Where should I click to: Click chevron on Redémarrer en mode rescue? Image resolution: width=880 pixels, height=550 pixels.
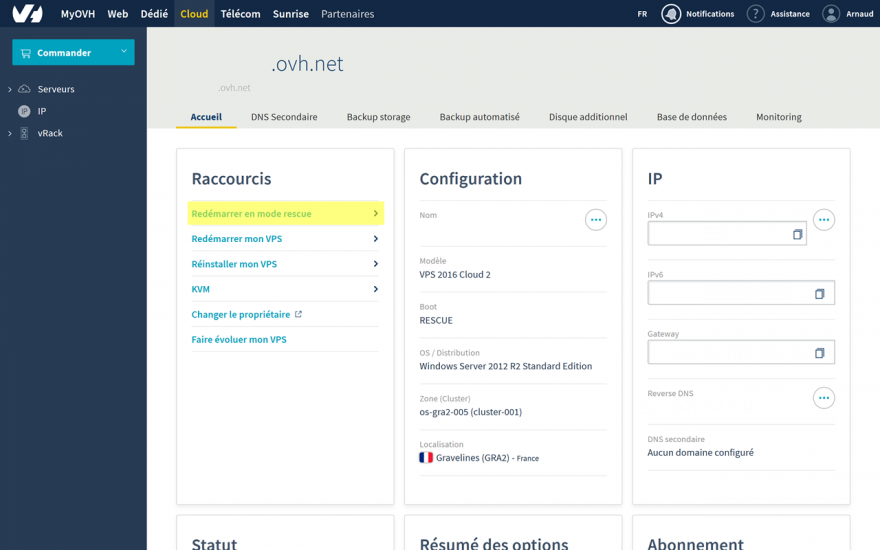click(375, 213)
